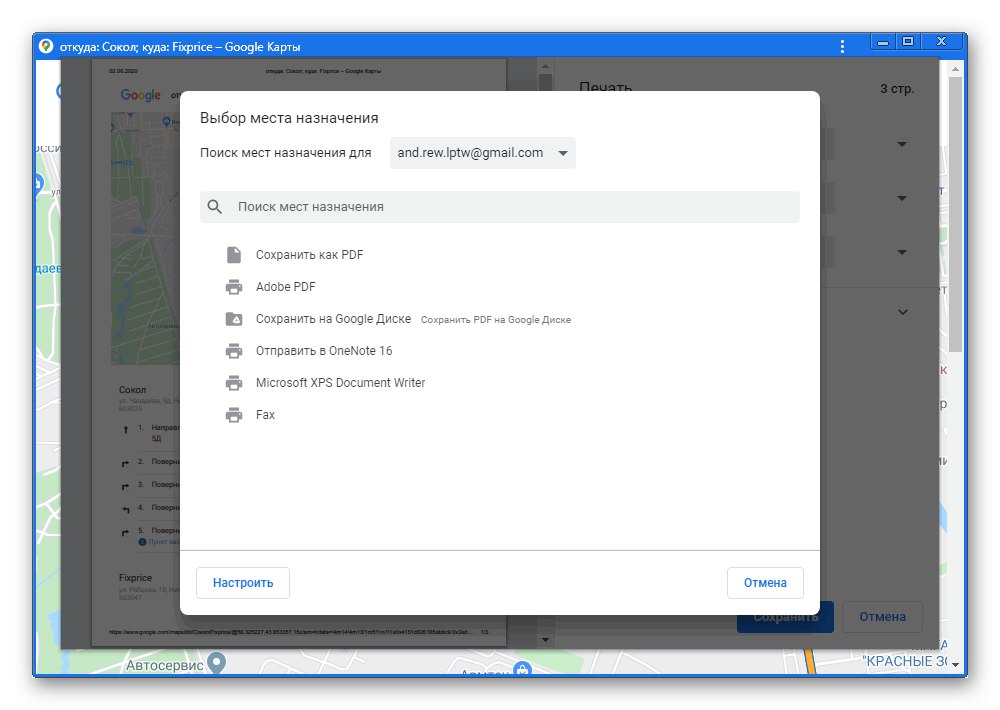The height and width of the screenshot is (710, 1000).
Task: Open the third dropdown arrow in print panel
Action: (x=902, y=253)
